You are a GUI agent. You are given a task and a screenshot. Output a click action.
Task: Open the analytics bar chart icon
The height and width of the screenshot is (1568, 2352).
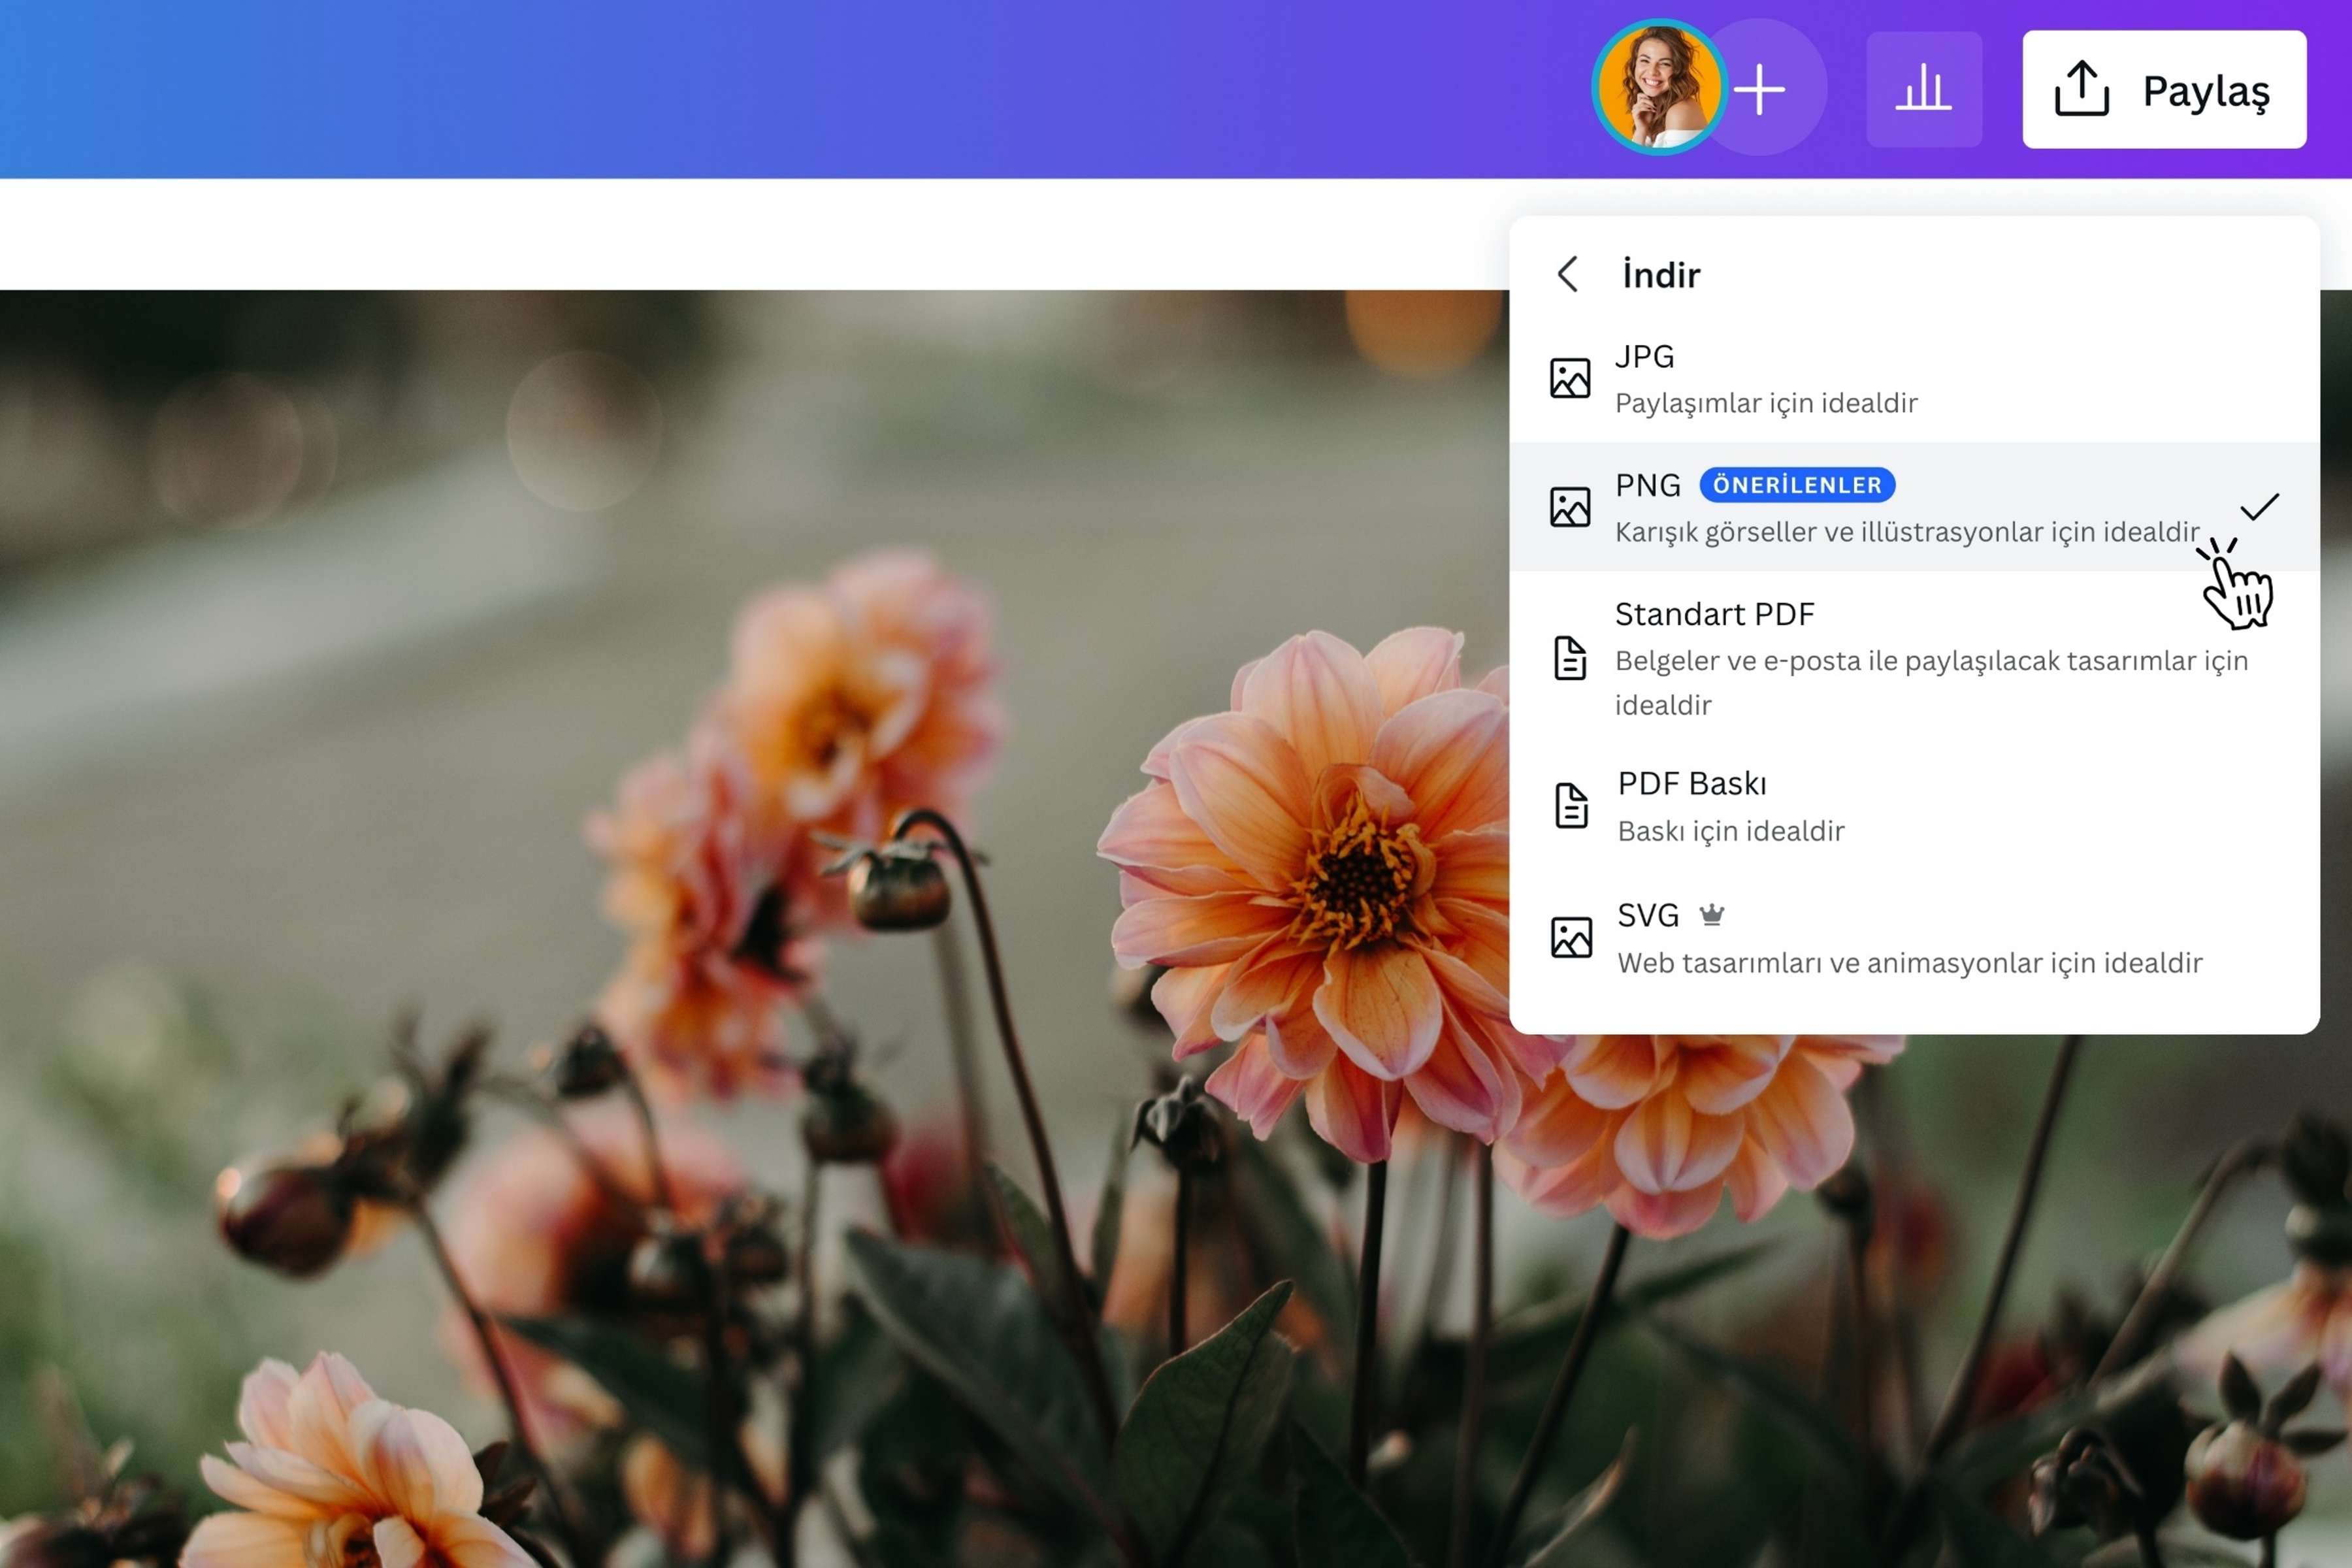click(1923, 89)
